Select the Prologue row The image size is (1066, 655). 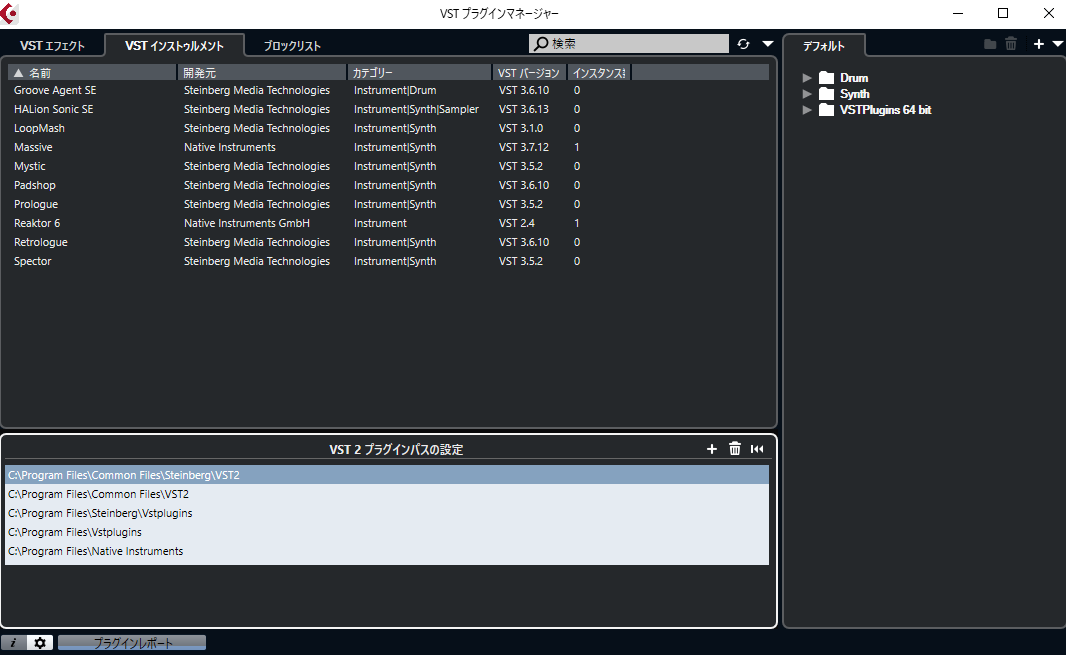[x=388, y=205]
